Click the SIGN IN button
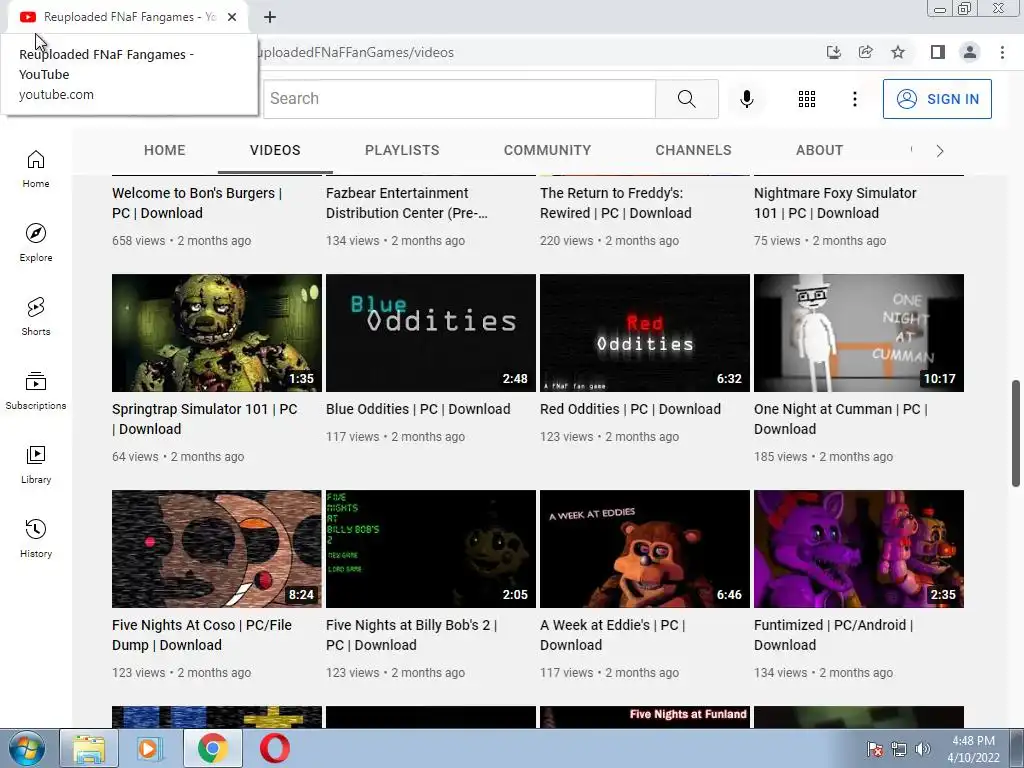1024x768 pixels. click(x=937, y=99)
